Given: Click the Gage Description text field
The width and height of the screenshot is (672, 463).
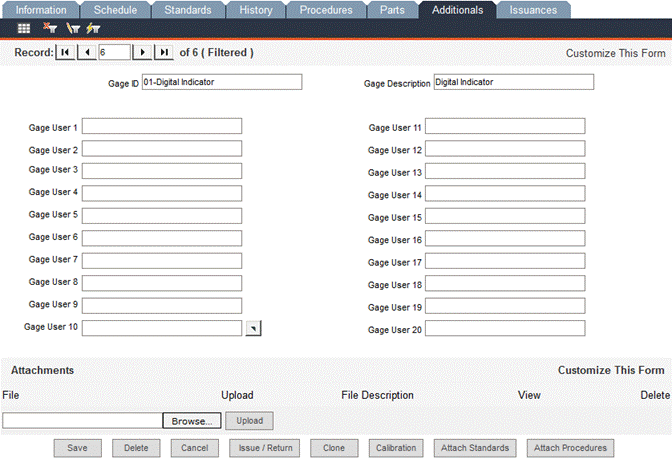Looking at the screenshot, I should tap(513, 82).
